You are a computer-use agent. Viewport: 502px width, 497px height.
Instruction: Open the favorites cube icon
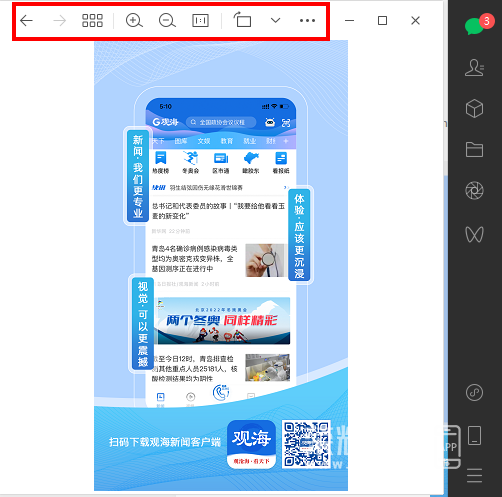tap(474, 108)
